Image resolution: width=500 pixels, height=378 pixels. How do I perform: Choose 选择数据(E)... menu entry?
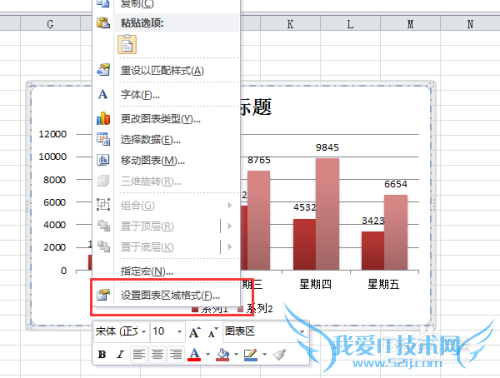click(x=150, y=140)
